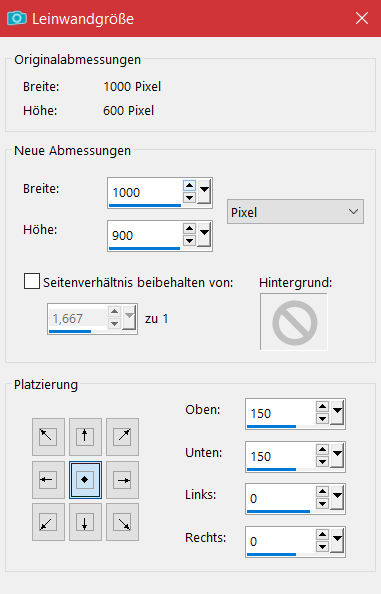This screenshot has height=594, width=381.
Task: Click the Oben value field
Action: [280, 413]
